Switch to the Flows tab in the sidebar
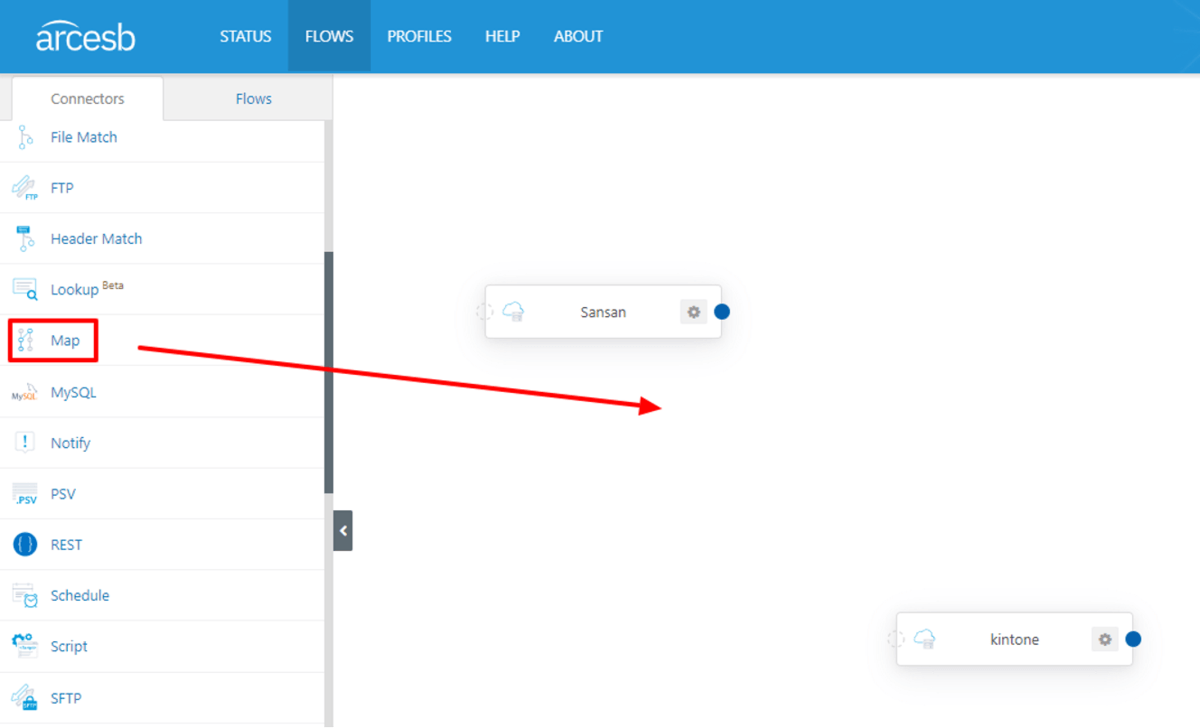1200x728 pixels. click(x=253, y=99)
